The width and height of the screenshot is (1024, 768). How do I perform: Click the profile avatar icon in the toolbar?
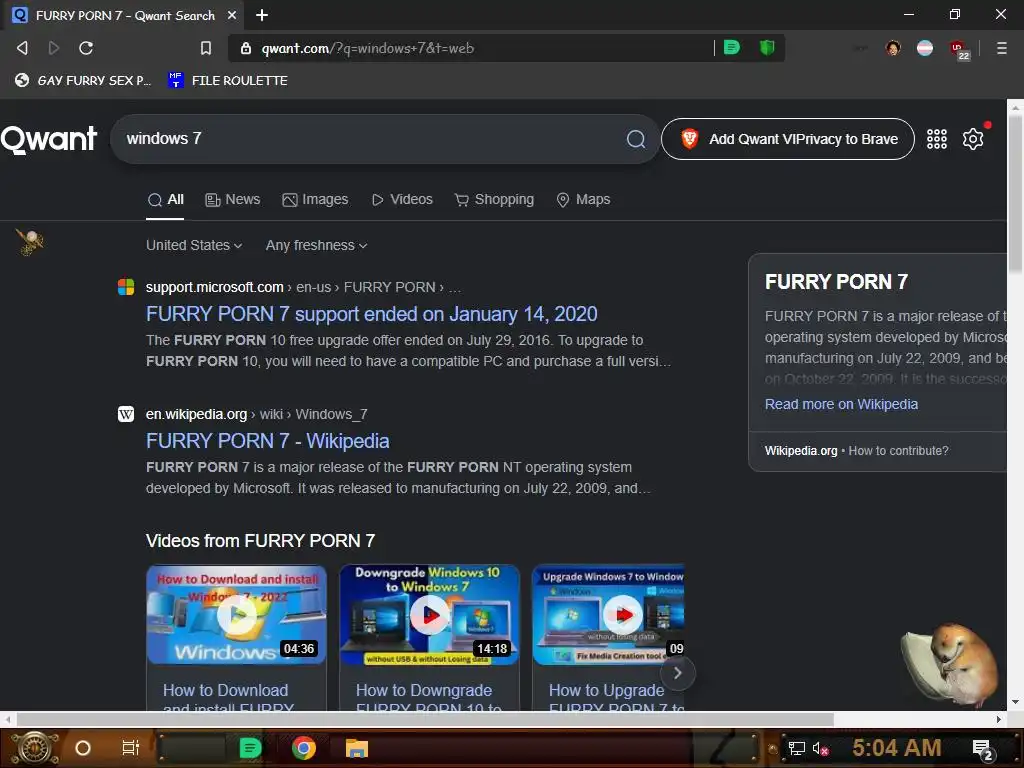coord(893,48)
